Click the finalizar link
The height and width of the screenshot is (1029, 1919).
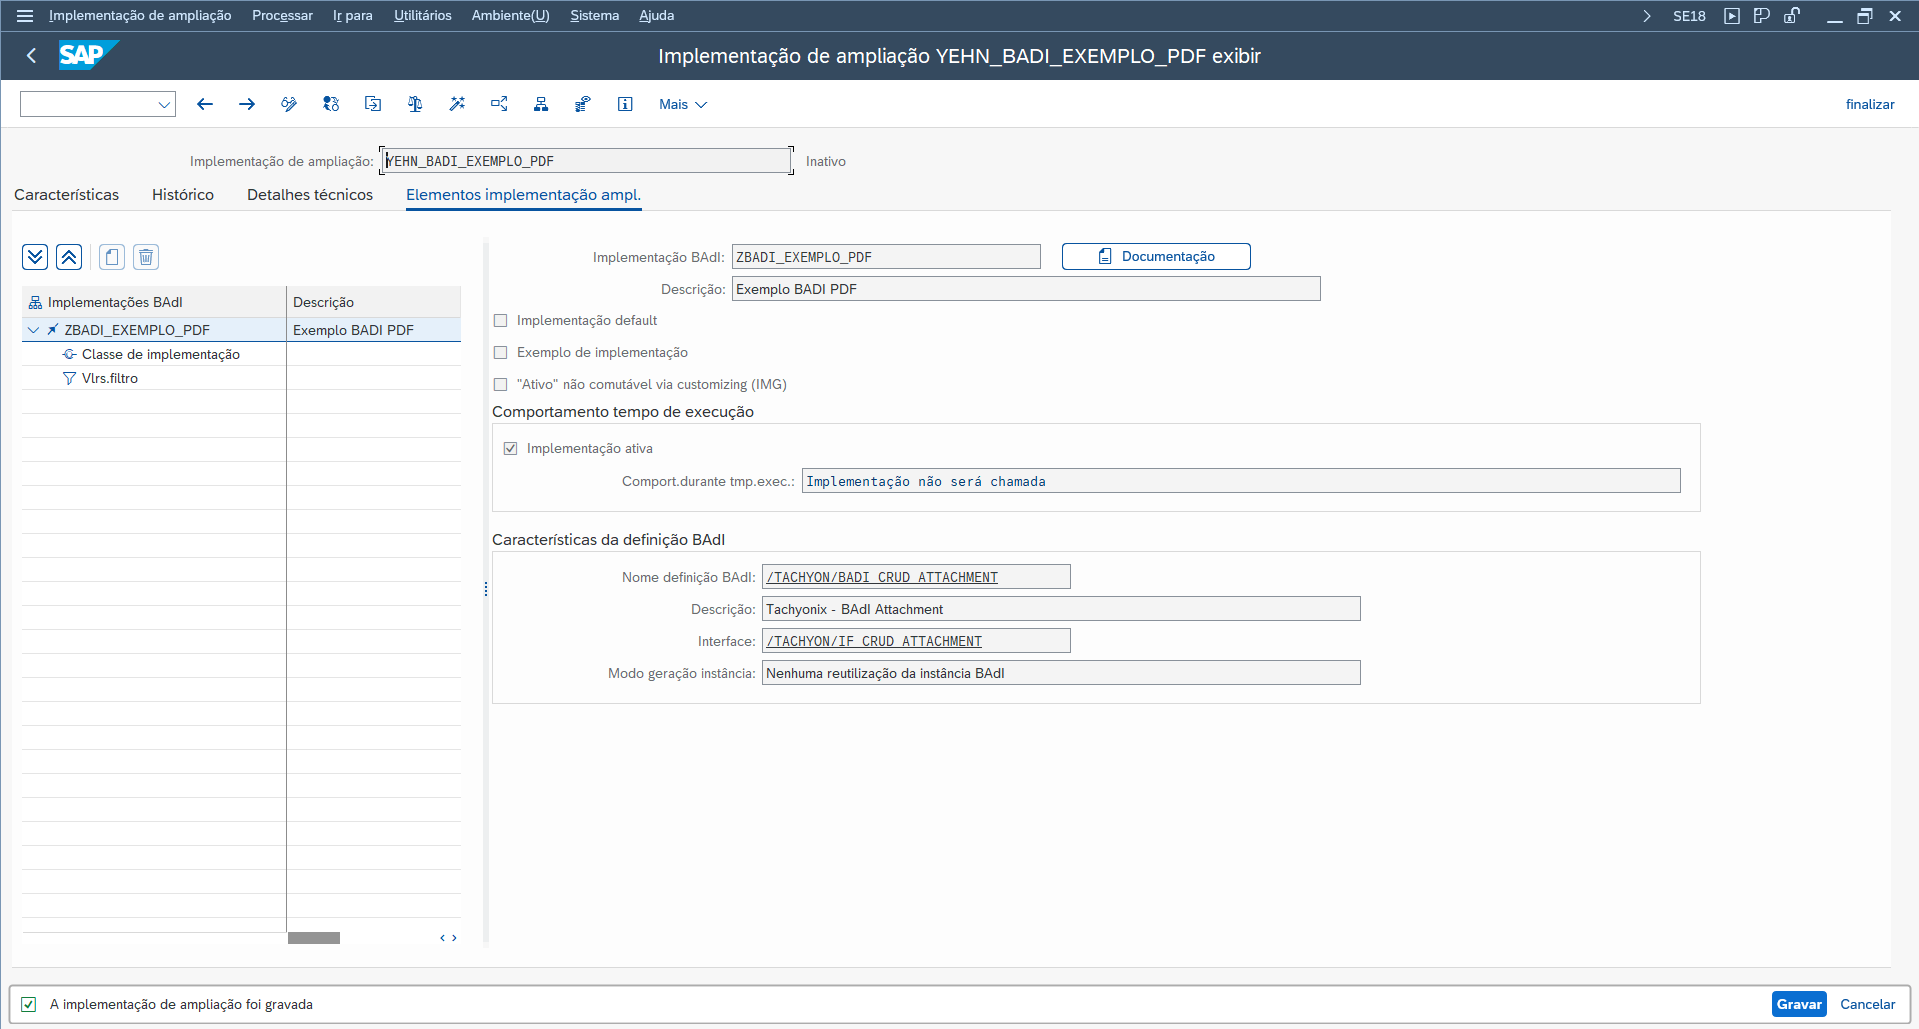[x=1870, y=104]
